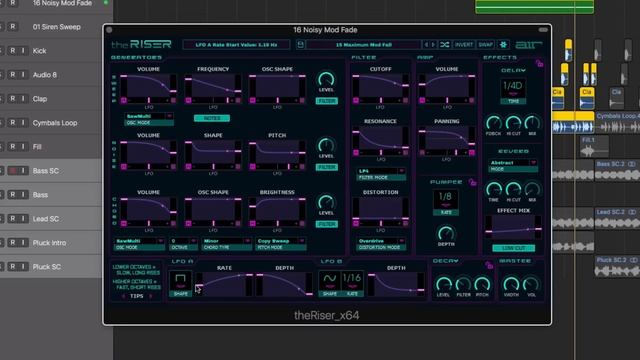Click the LFO A square shape selector
The image size is (640, 360).
(x=180, y=280)
